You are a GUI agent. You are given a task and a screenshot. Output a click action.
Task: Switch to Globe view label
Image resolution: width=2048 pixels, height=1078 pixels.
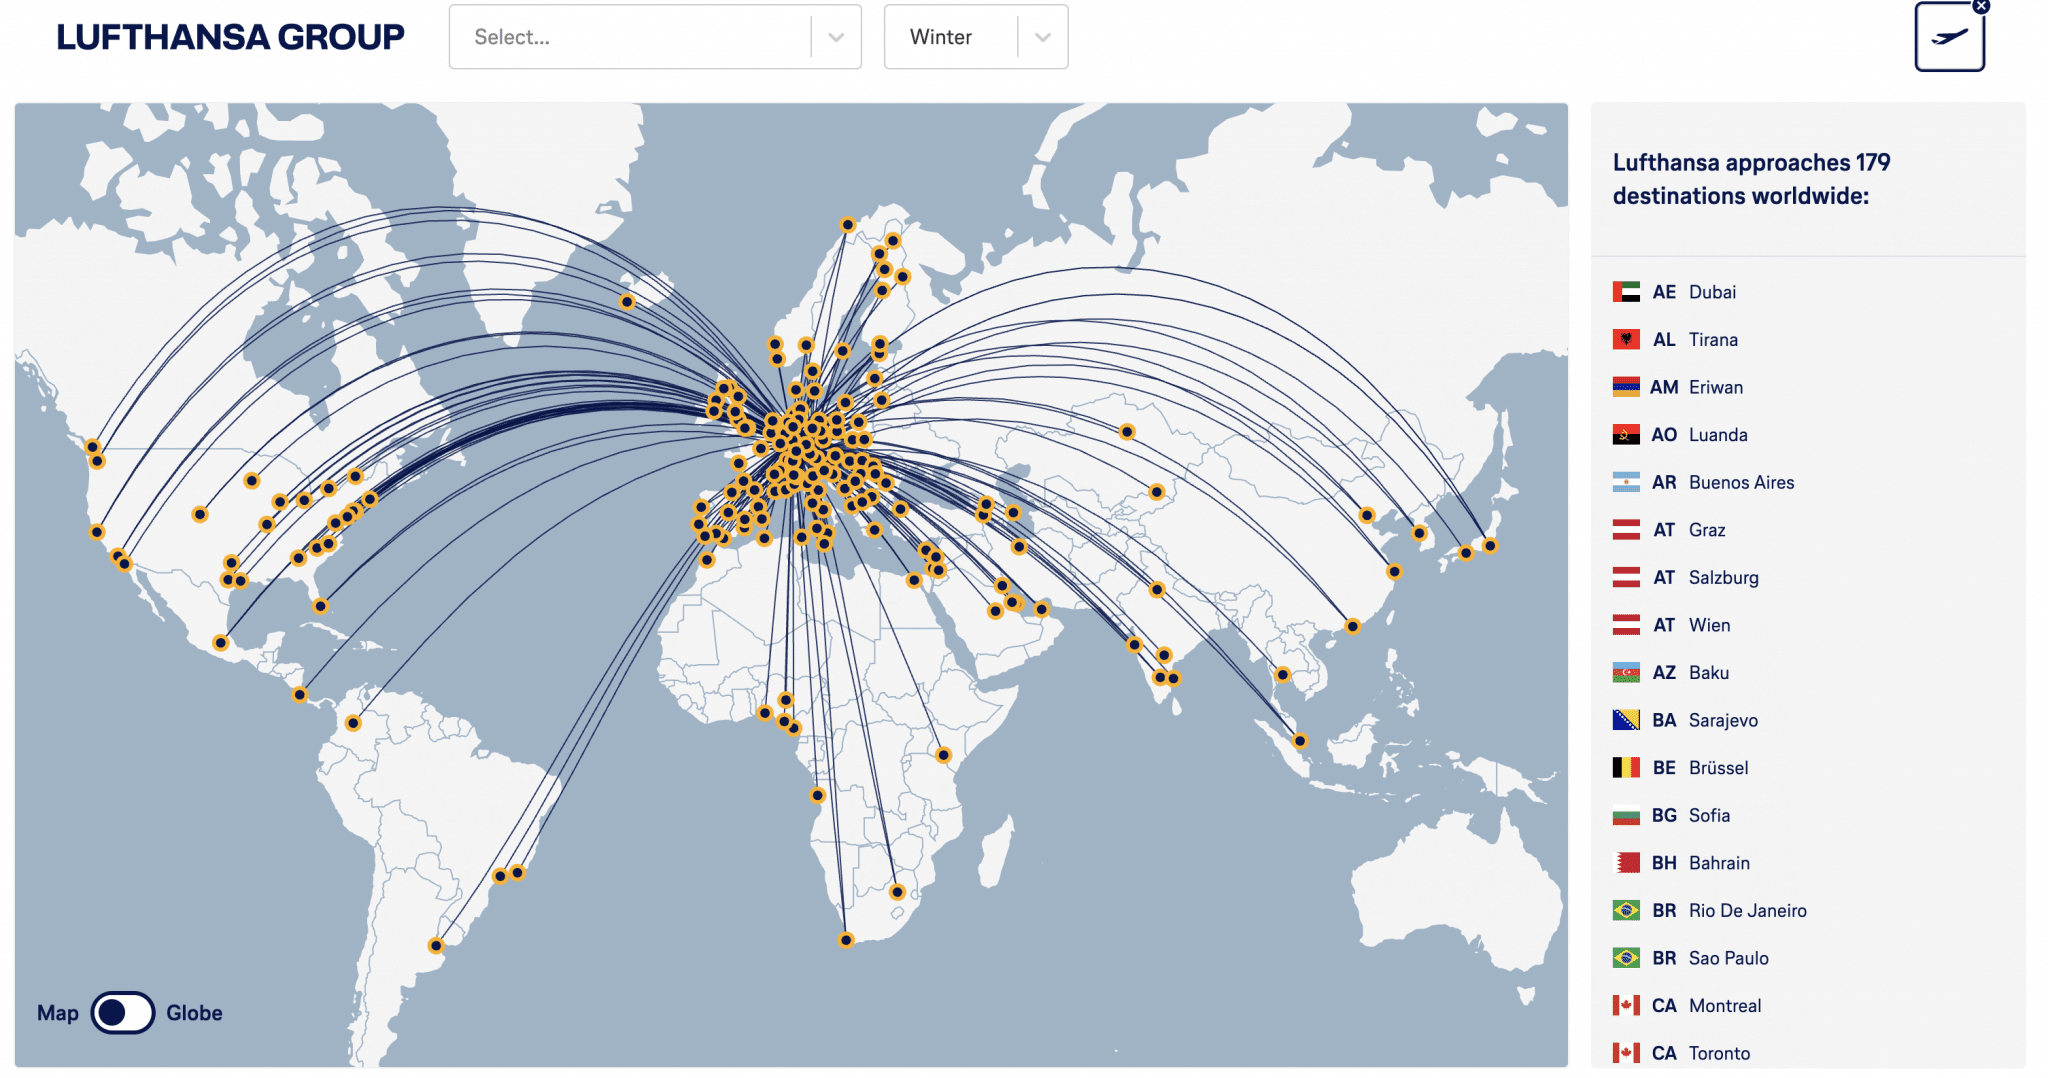pos(194,1013)
